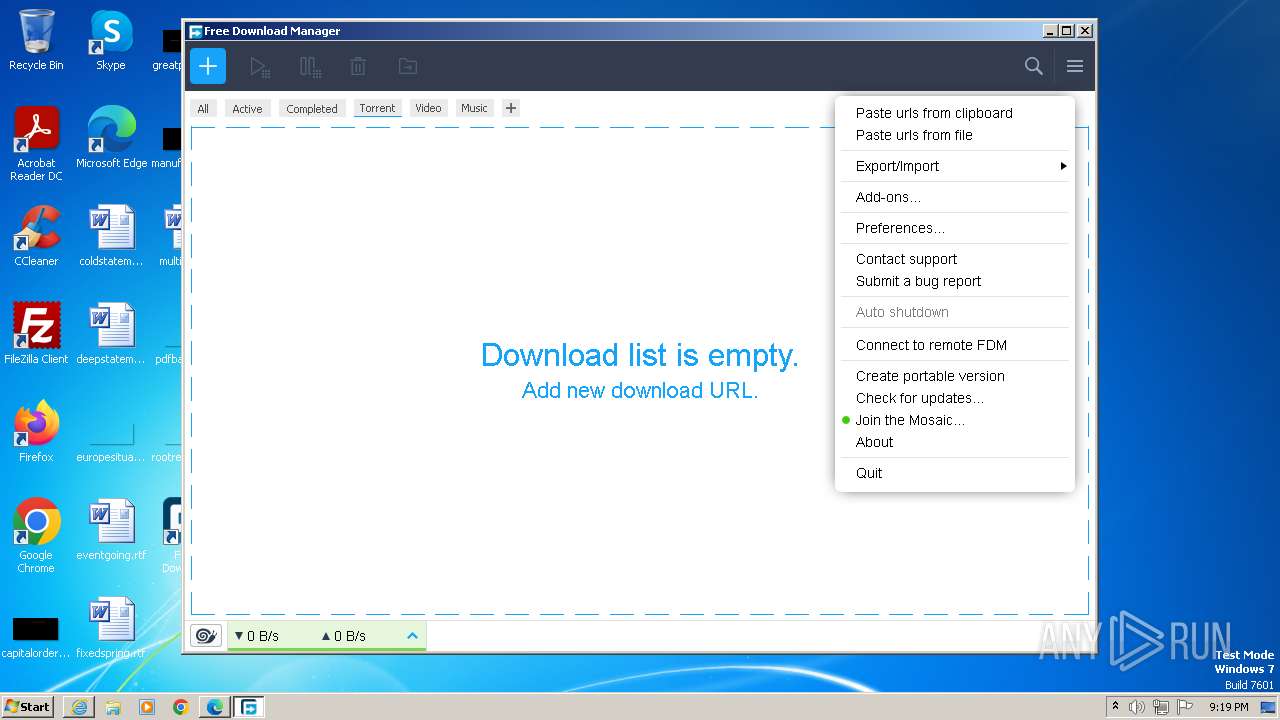Click the Pause downloads toolbar icon
The width and height of the screenshot is (1280, 720).
[x=310, y=67]
